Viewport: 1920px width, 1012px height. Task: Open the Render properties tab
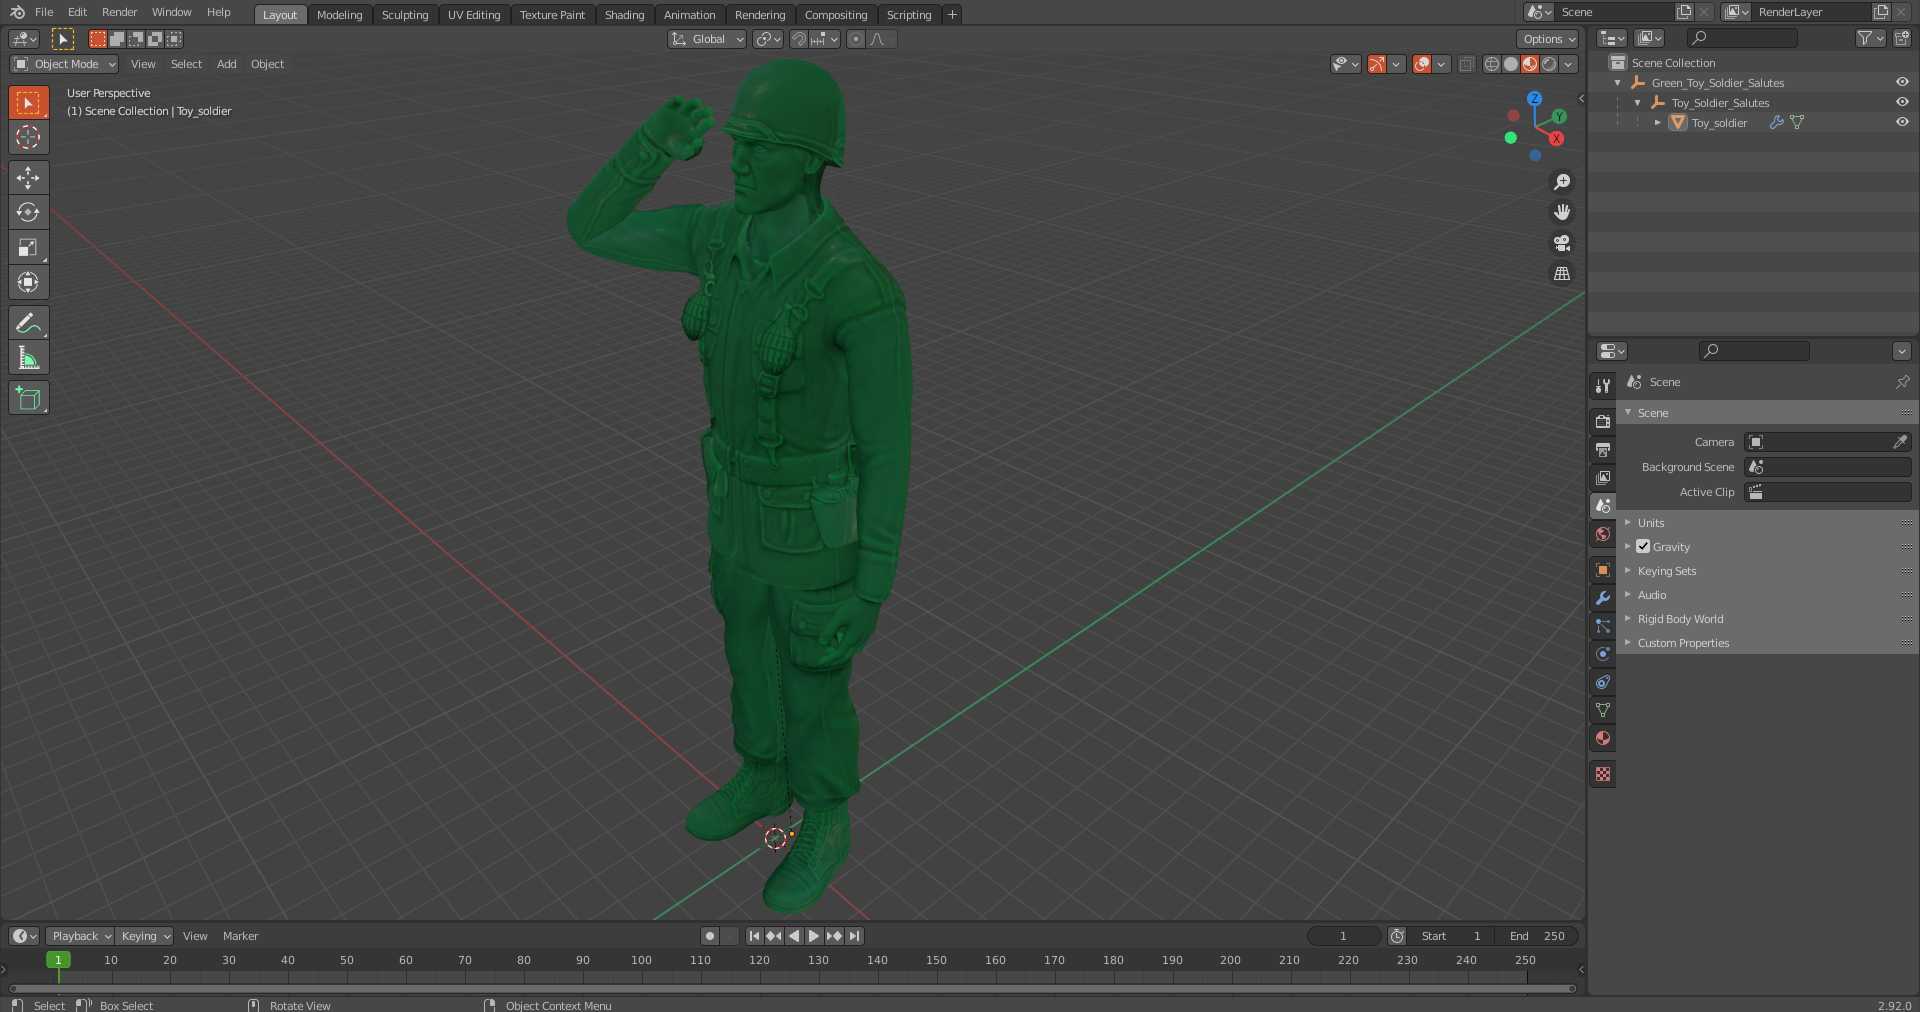[1603, 421]
